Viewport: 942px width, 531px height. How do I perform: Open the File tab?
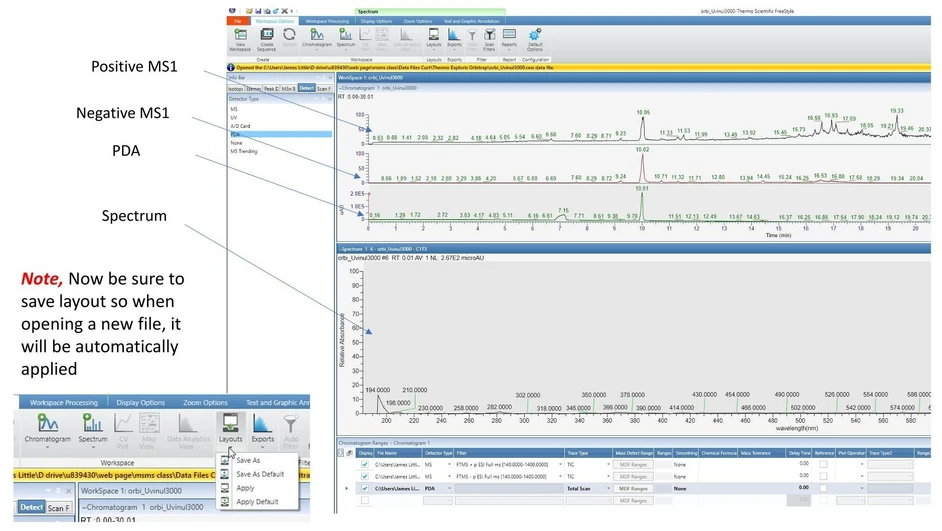pyautogui.click(x=238, y=21)
